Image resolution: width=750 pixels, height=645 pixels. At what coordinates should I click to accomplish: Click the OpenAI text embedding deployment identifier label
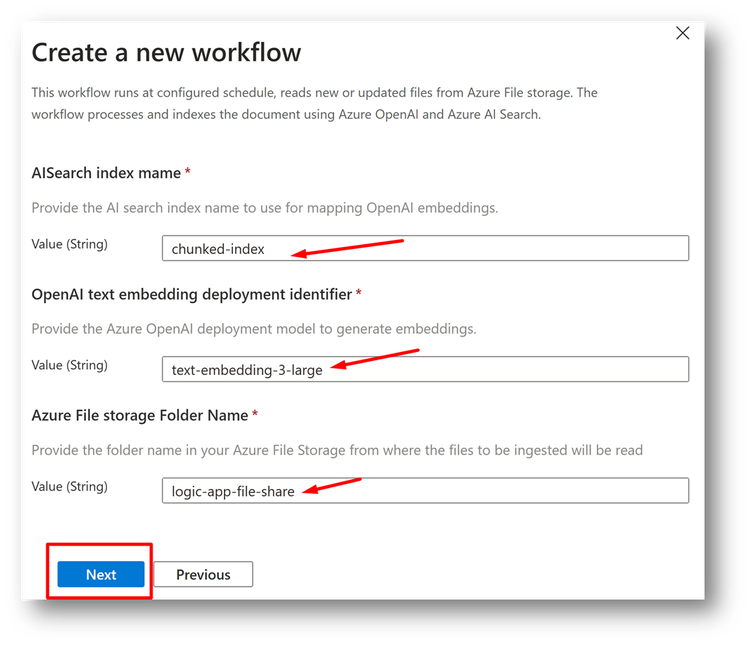point(192,294)
